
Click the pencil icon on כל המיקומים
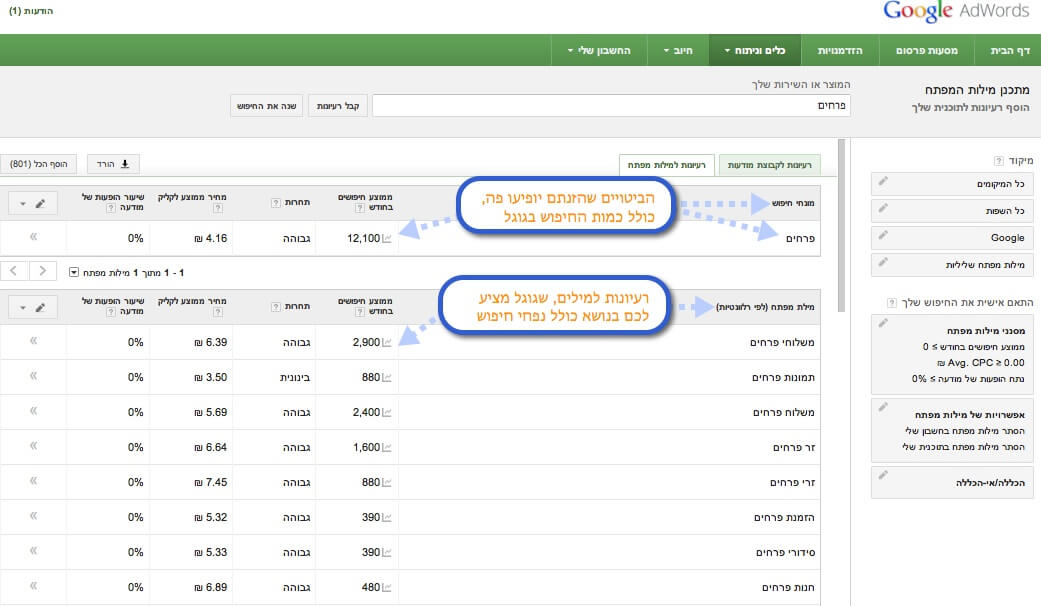(881, 182)
